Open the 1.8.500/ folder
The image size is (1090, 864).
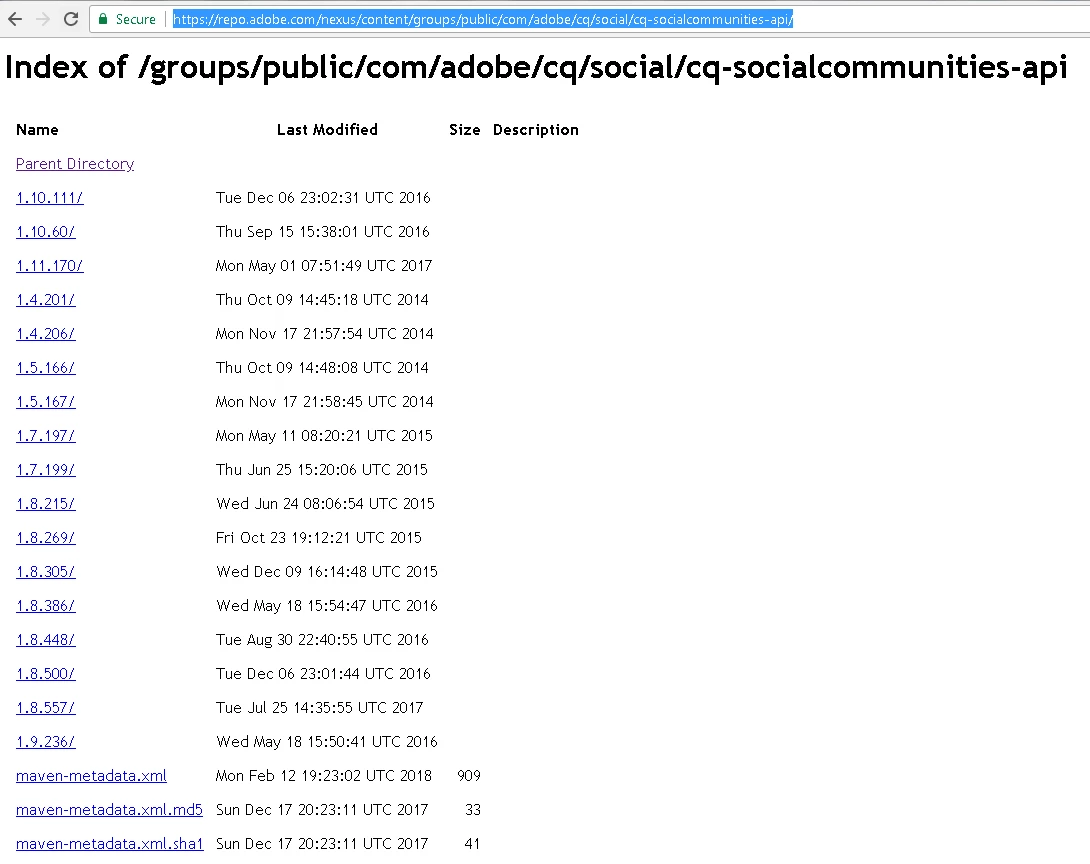click(46, 675)
